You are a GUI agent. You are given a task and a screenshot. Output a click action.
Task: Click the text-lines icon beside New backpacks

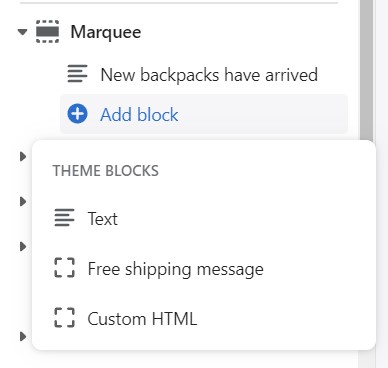point(77,74)
